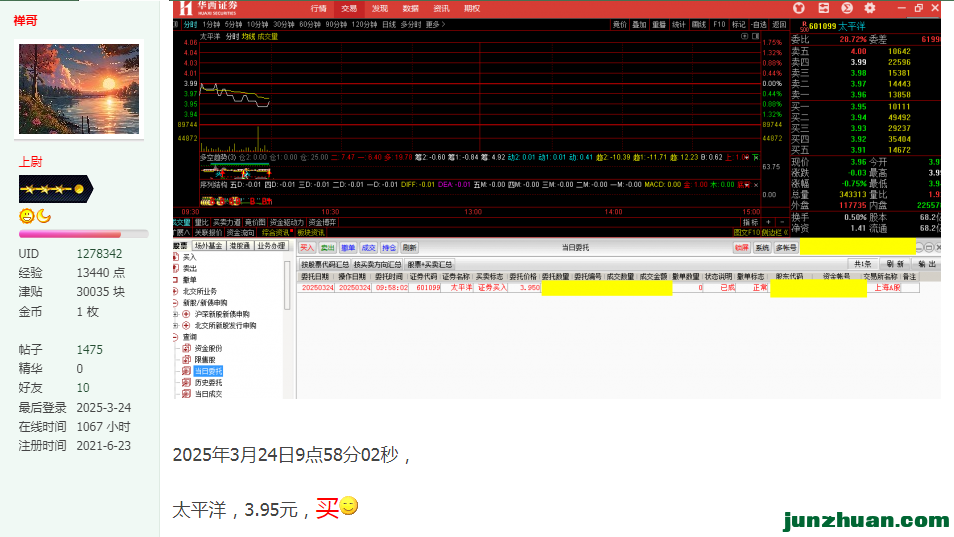Click the small plus box icon above chart
This screenshot has width=954, height=537.
click(744, 36)
